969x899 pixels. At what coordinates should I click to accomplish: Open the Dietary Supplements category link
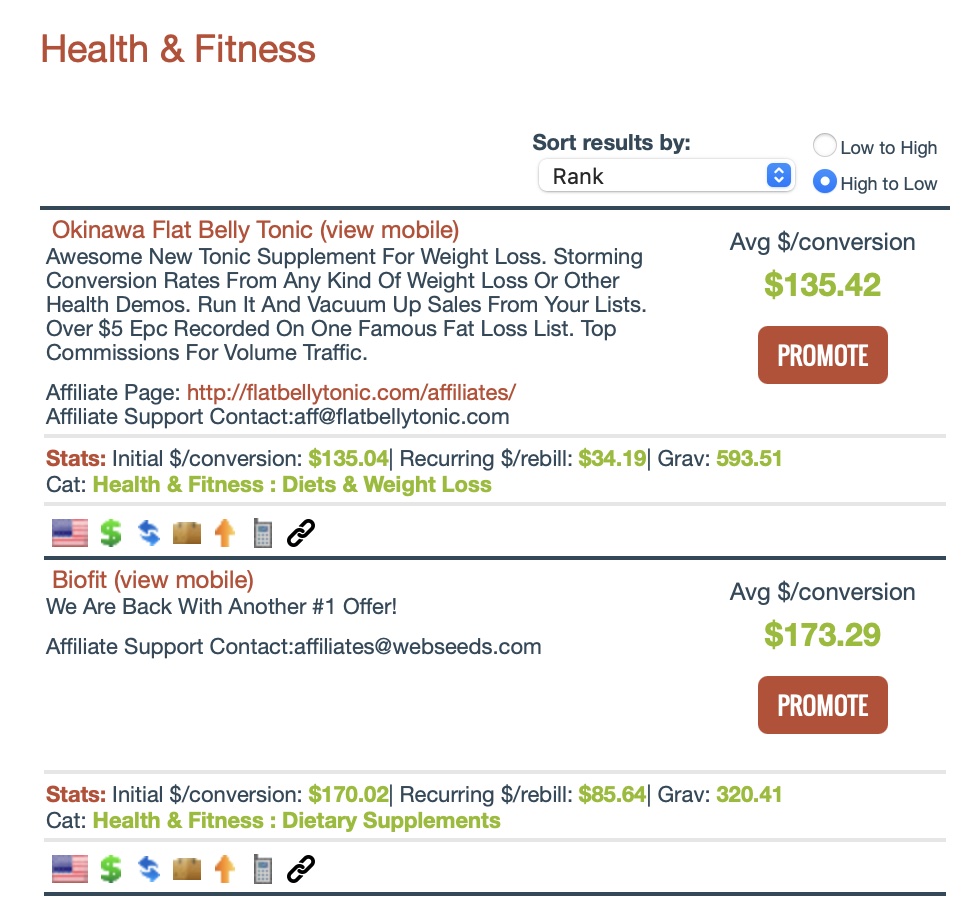296,821
